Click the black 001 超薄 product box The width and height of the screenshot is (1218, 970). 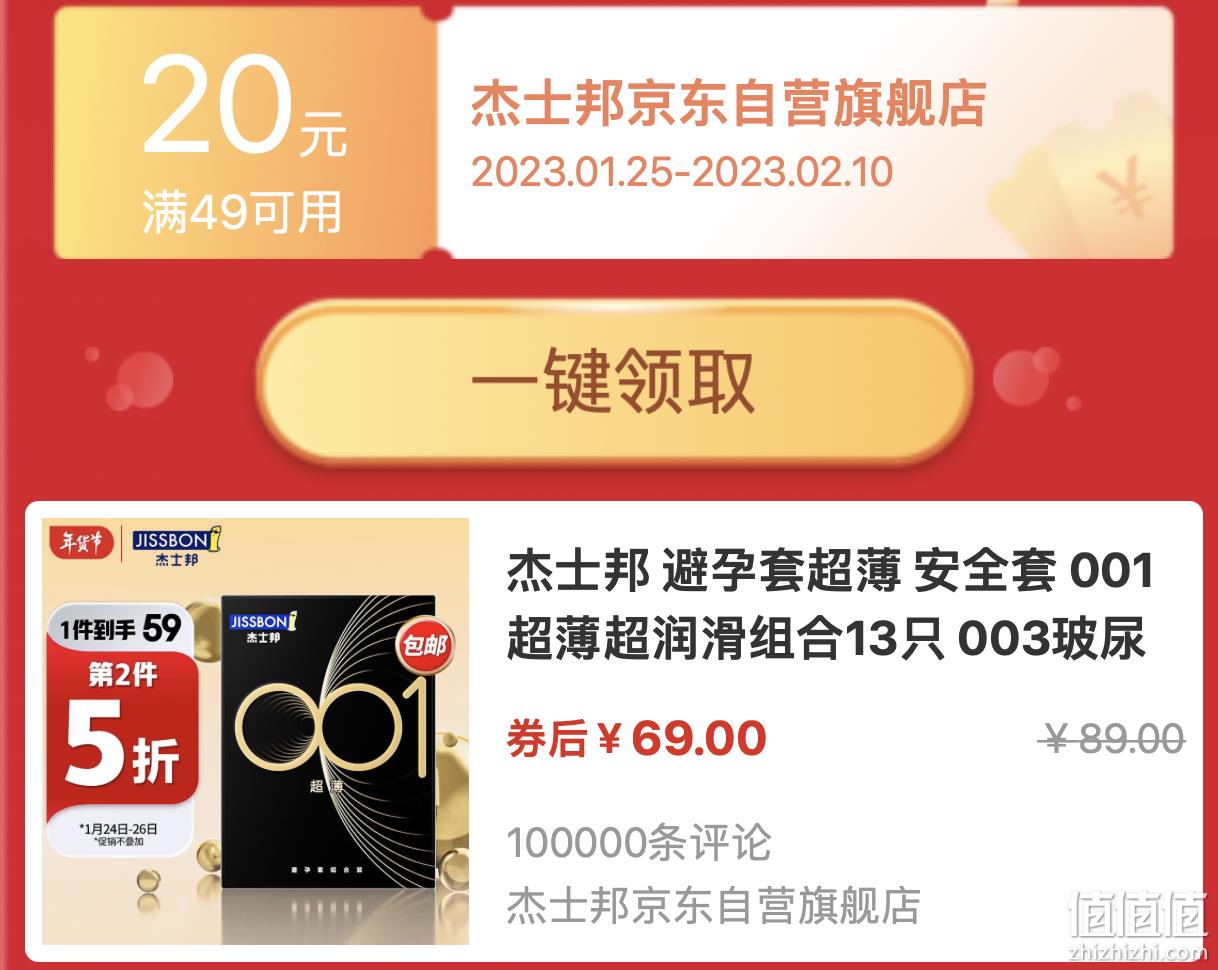pos(330,742)
